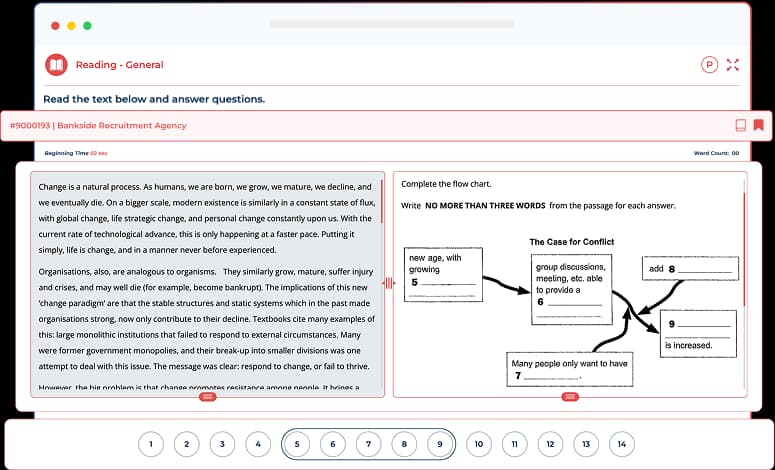Click the vertical divider handle between panels
This screenshot has height=470, width=775.
388,284
